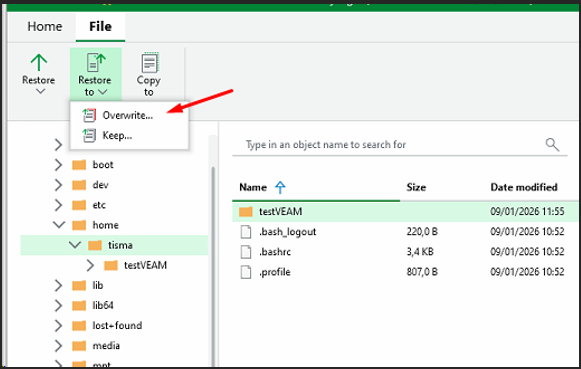This screenshot has height=369, width=581.
Task: Expand the lib64 folder node
Action: [58, 305]
